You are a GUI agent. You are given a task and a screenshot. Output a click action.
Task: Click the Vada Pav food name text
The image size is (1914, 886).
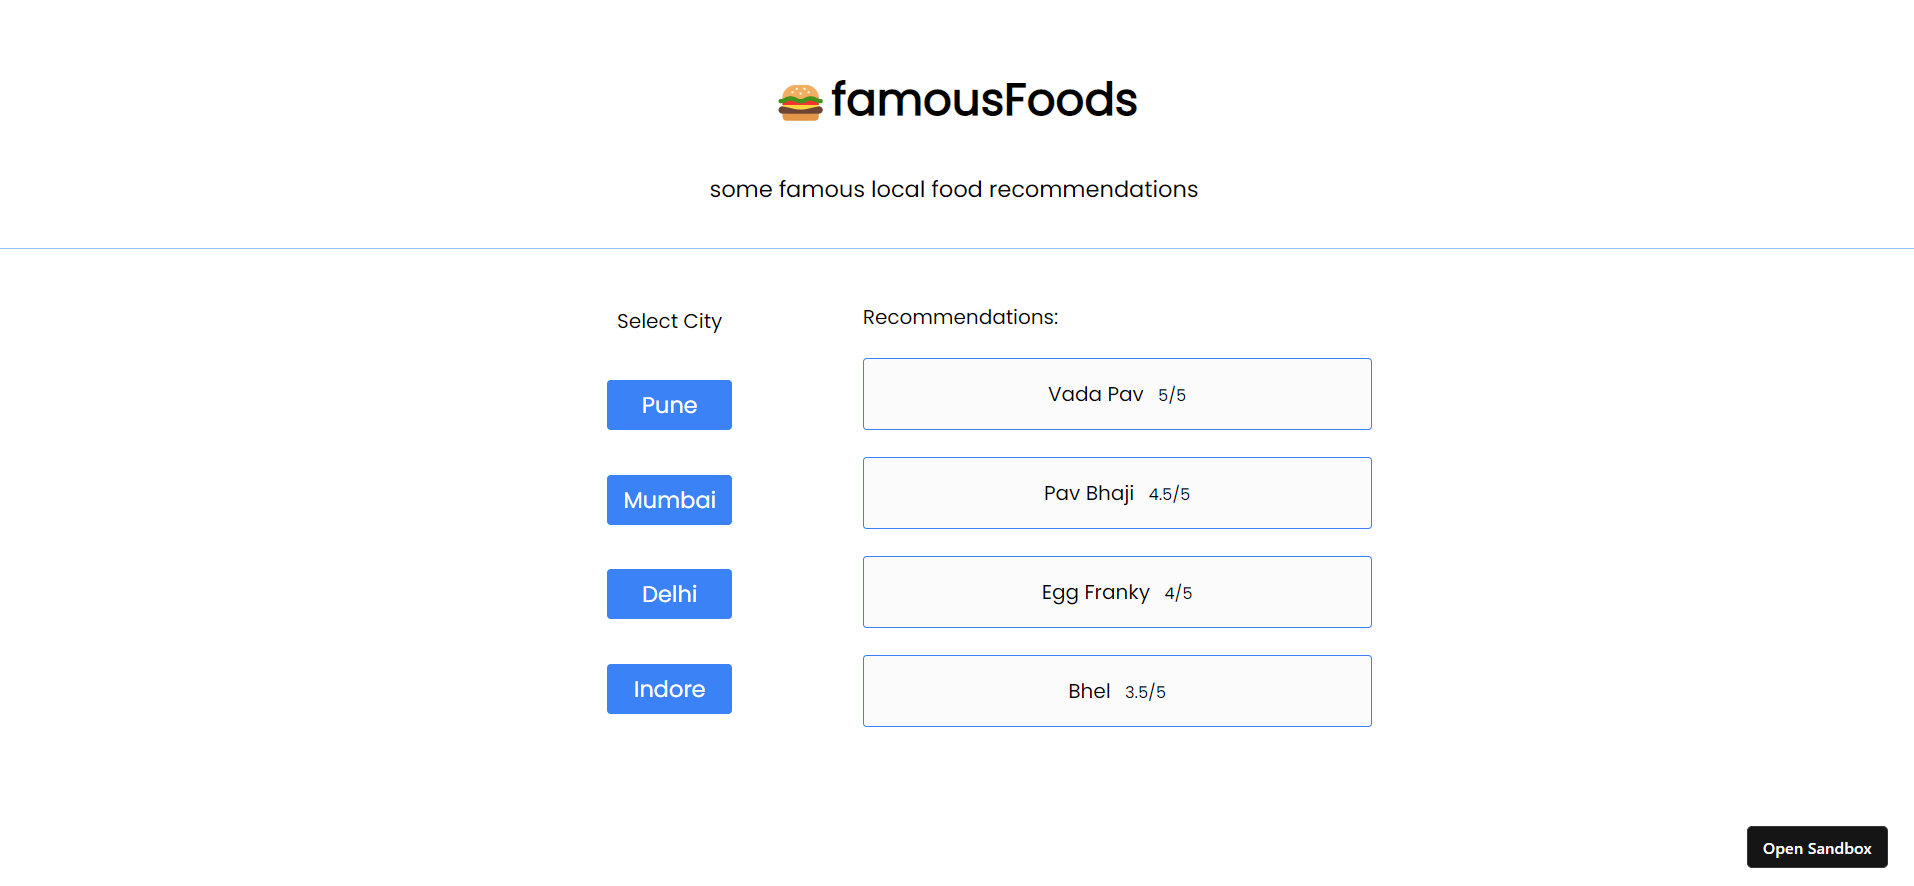(1095, 393)
